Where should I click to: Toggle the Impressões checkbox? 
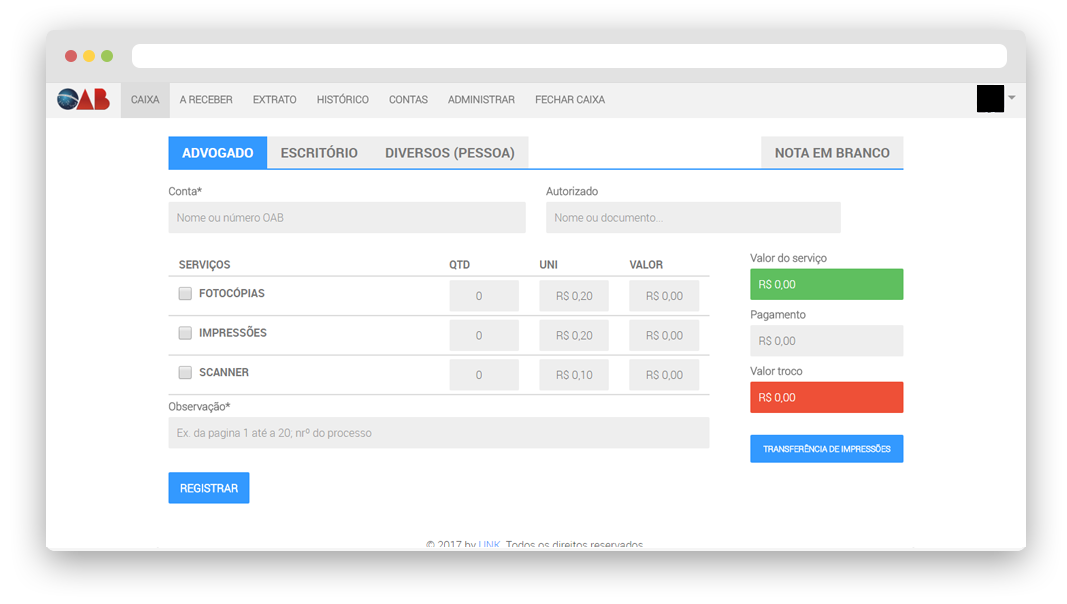[x=185, y=333]
